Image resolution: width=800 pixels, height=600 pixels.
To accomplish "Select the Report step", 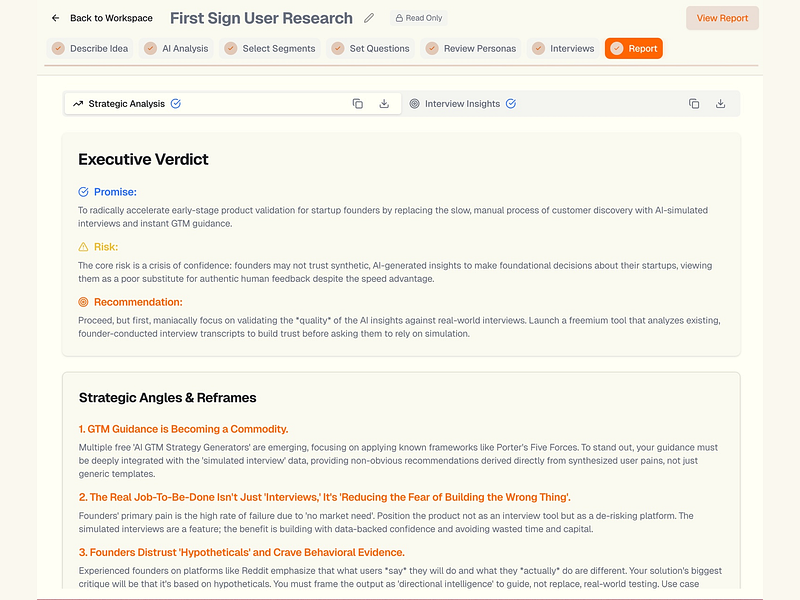I will pos(634,48).
